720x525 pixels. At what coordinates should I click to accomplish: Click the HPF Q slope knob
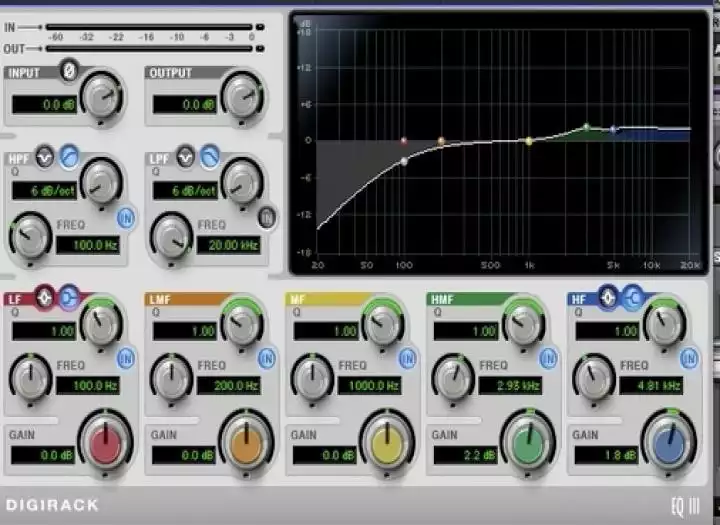tap(101, 182)
